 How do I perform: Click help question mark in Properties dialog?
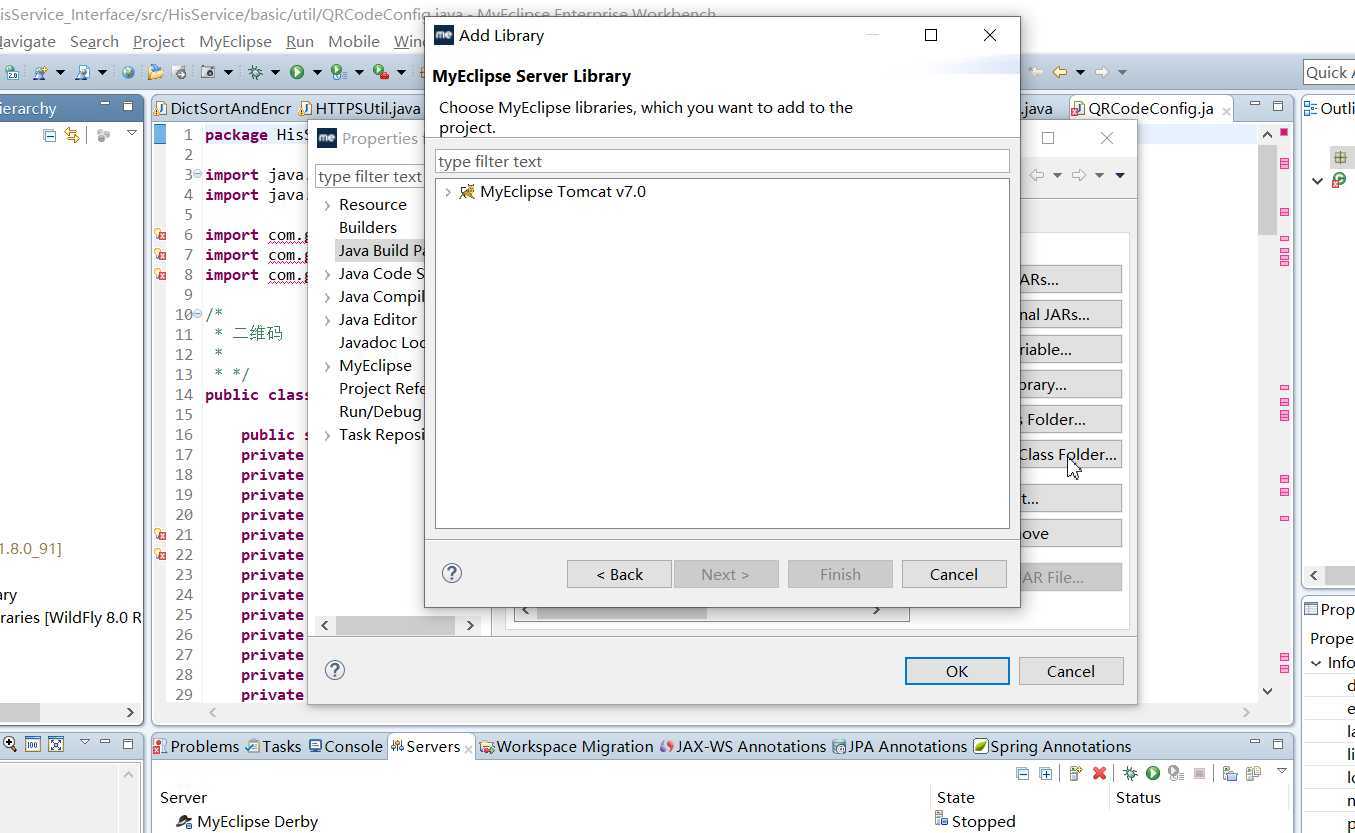(x=335, y=670)
